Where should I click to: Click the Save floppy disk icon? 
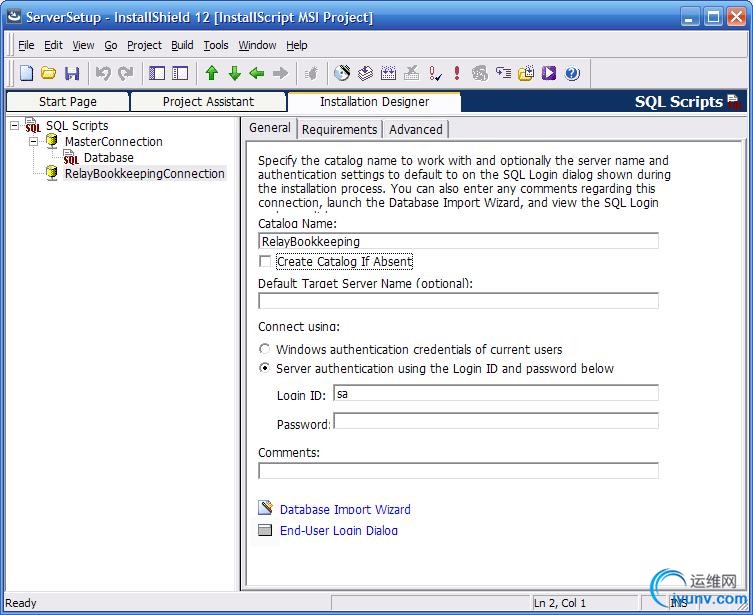(x=72, y=73)
